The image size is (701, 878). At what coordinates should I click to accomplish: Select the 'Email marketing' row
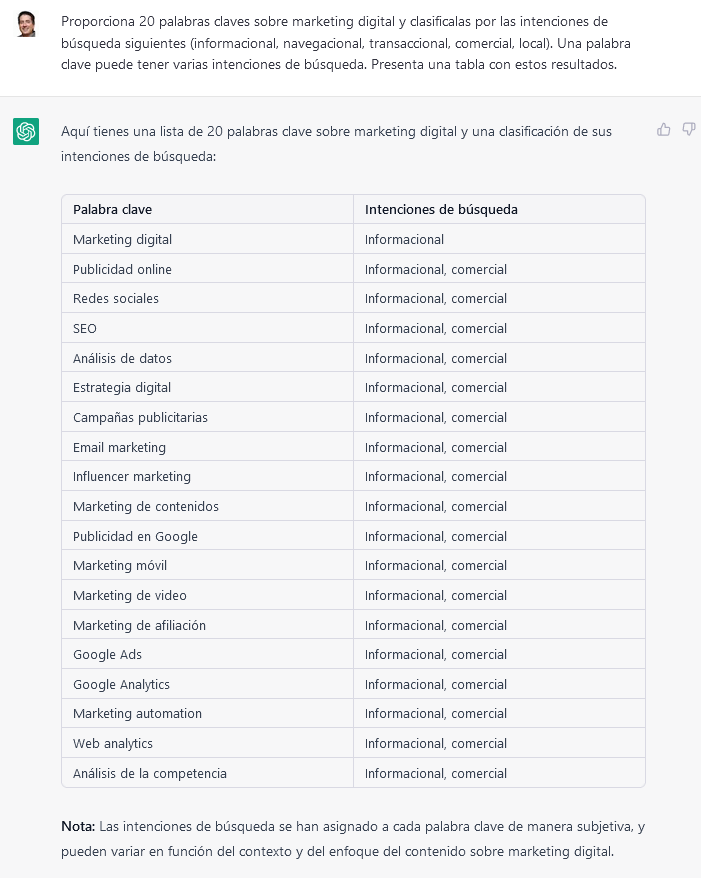(353, 447)
